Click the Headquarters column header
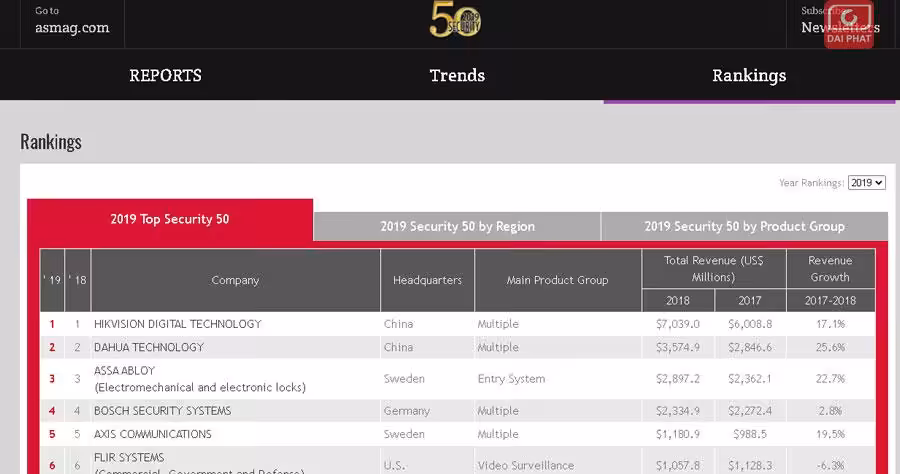Viewport: 900px width, 474px height. pos(427,280)
